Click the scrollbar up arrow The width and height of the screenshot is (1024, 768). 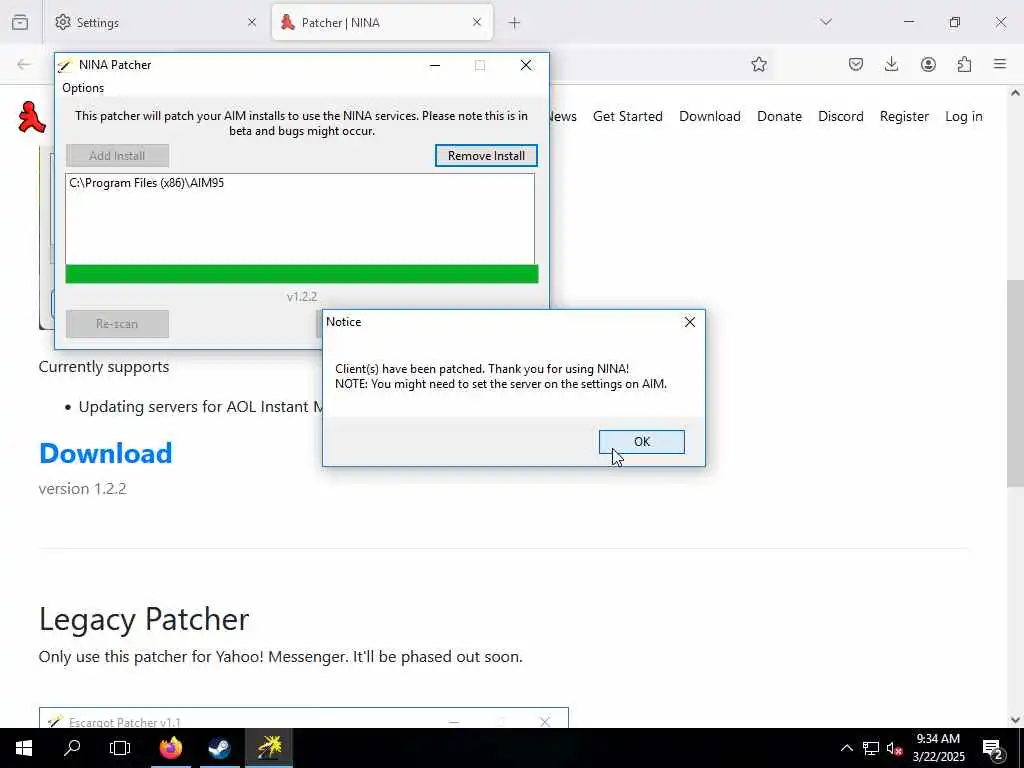tap(1015, 93)
